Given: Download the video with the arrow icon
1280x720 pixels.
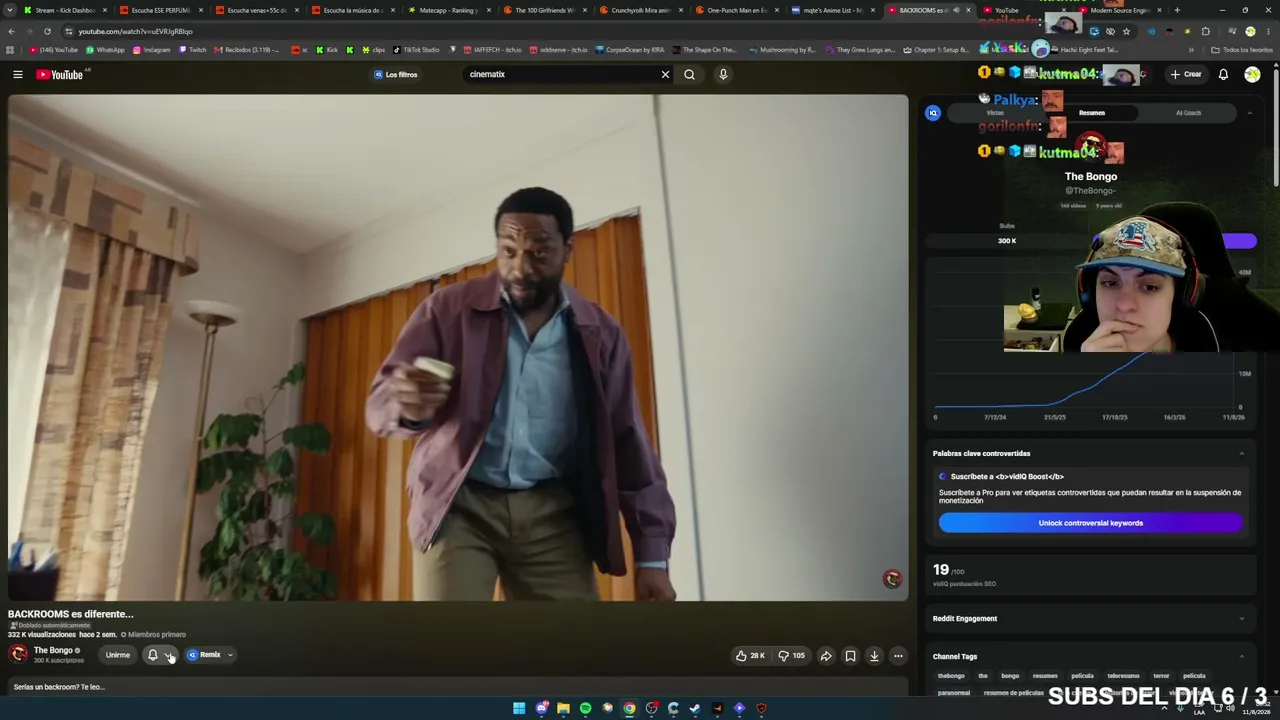Looking at the screenshot, I should click(874, 656).
